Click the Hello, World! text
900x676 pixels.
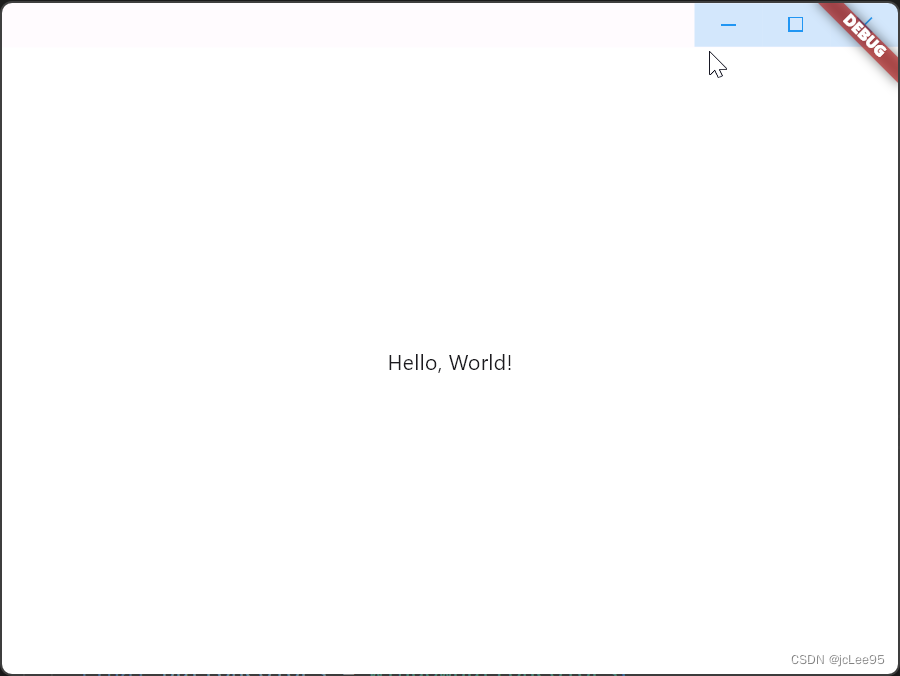click(449, 362)
